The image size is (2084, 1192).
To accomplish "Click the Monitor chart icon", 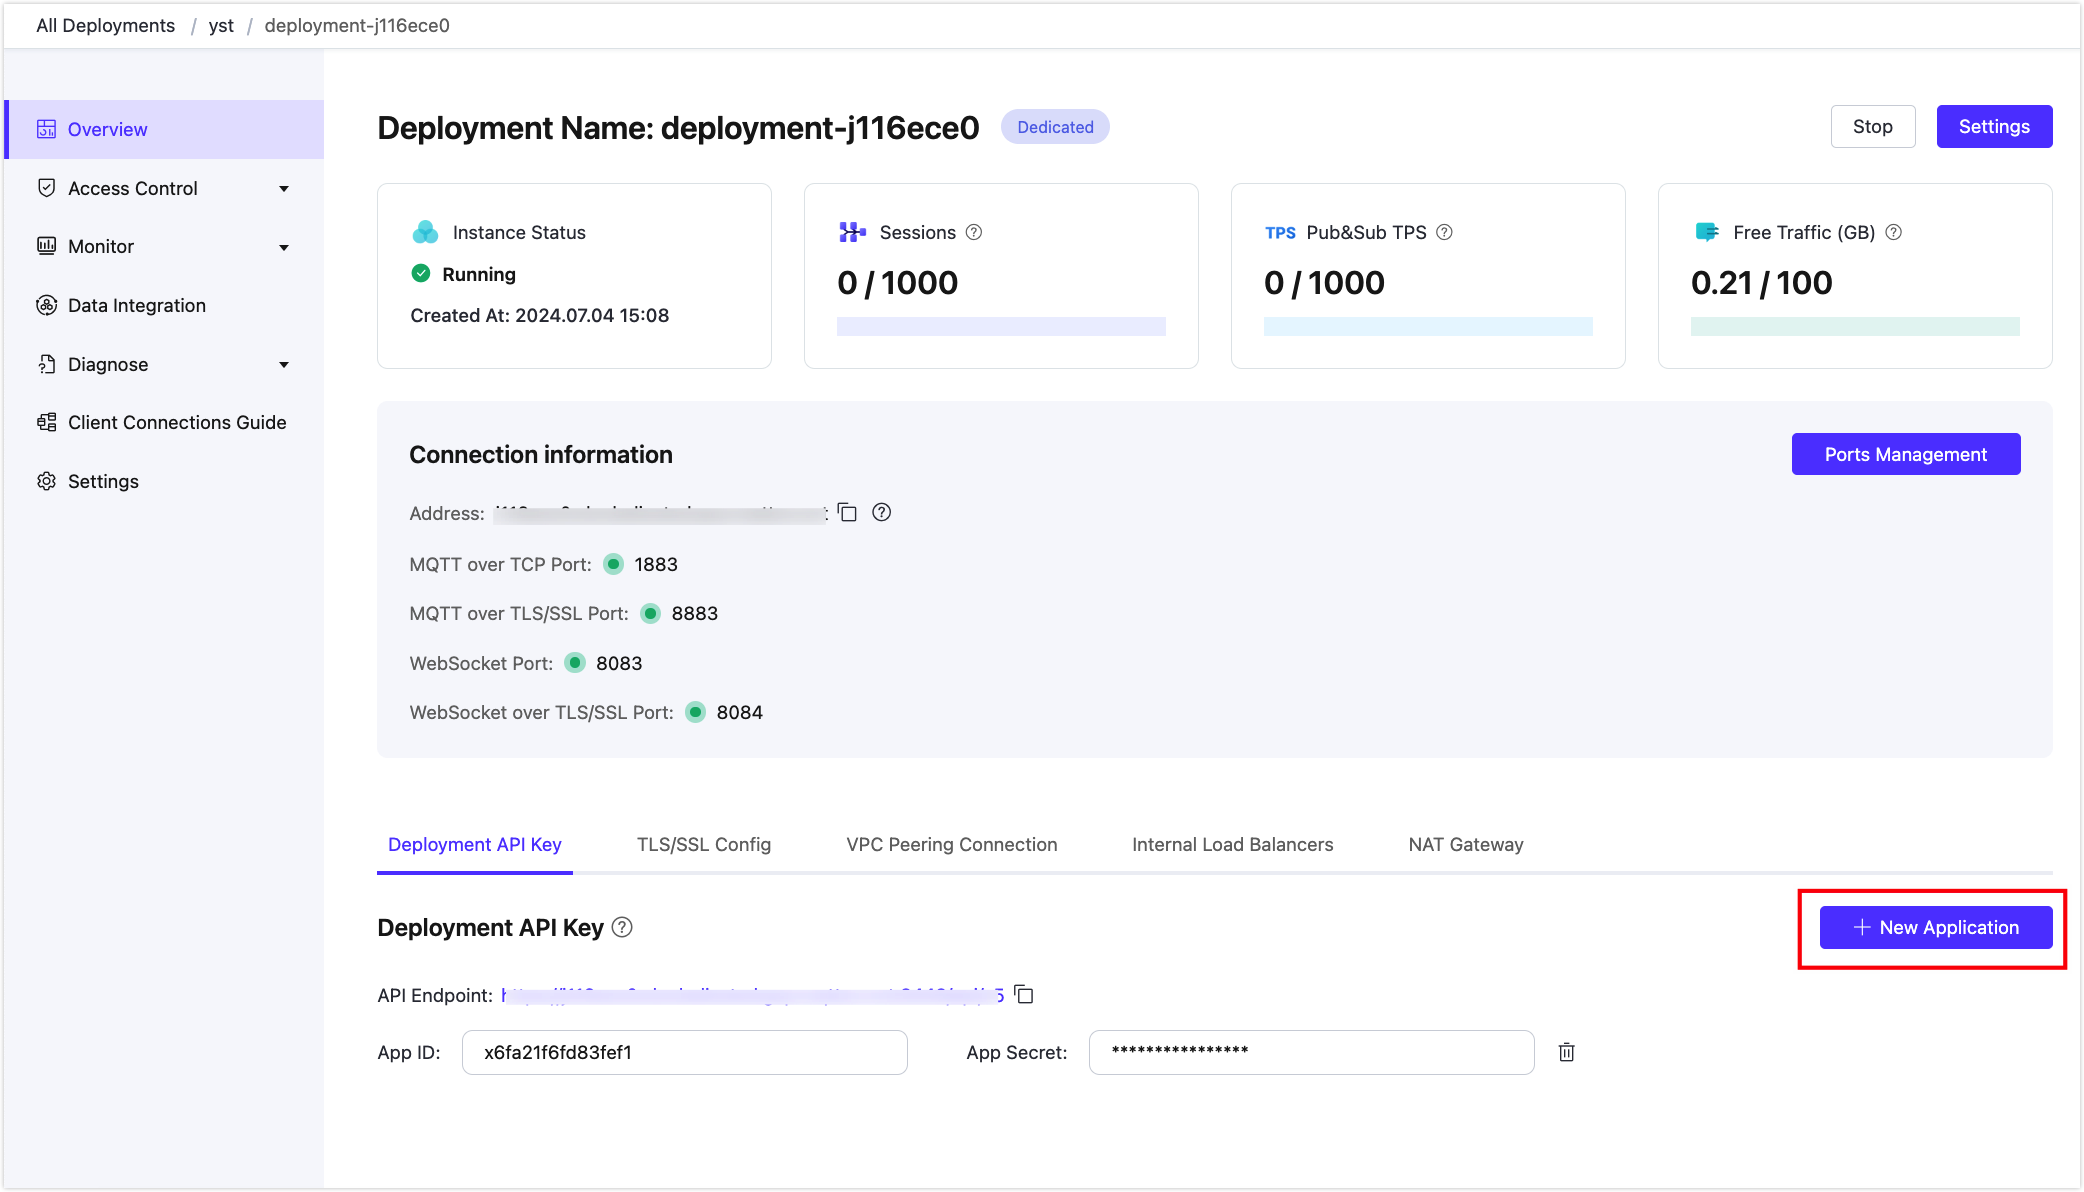I will tap(46, 246).
